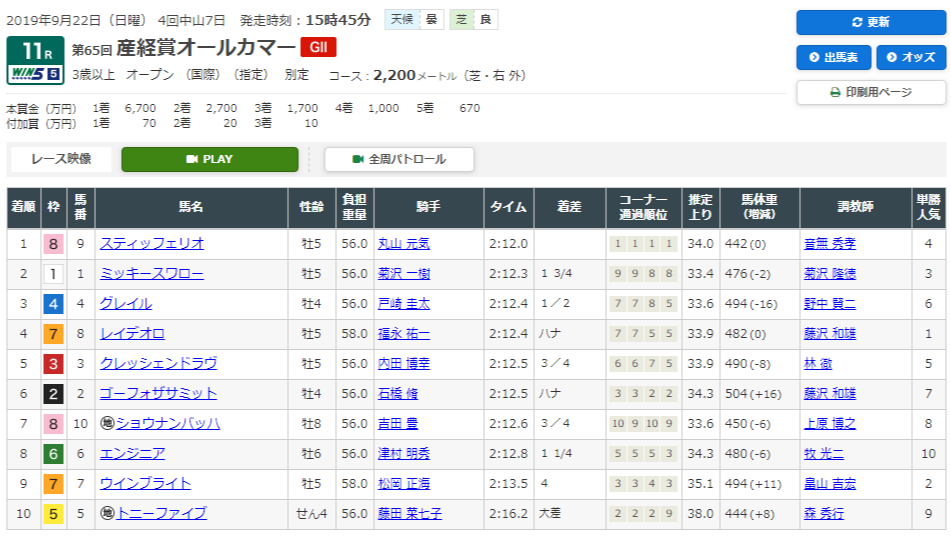Click the race title 産経賞オールカマー
This screenshot has height=537, width=951.
point(206,48)
